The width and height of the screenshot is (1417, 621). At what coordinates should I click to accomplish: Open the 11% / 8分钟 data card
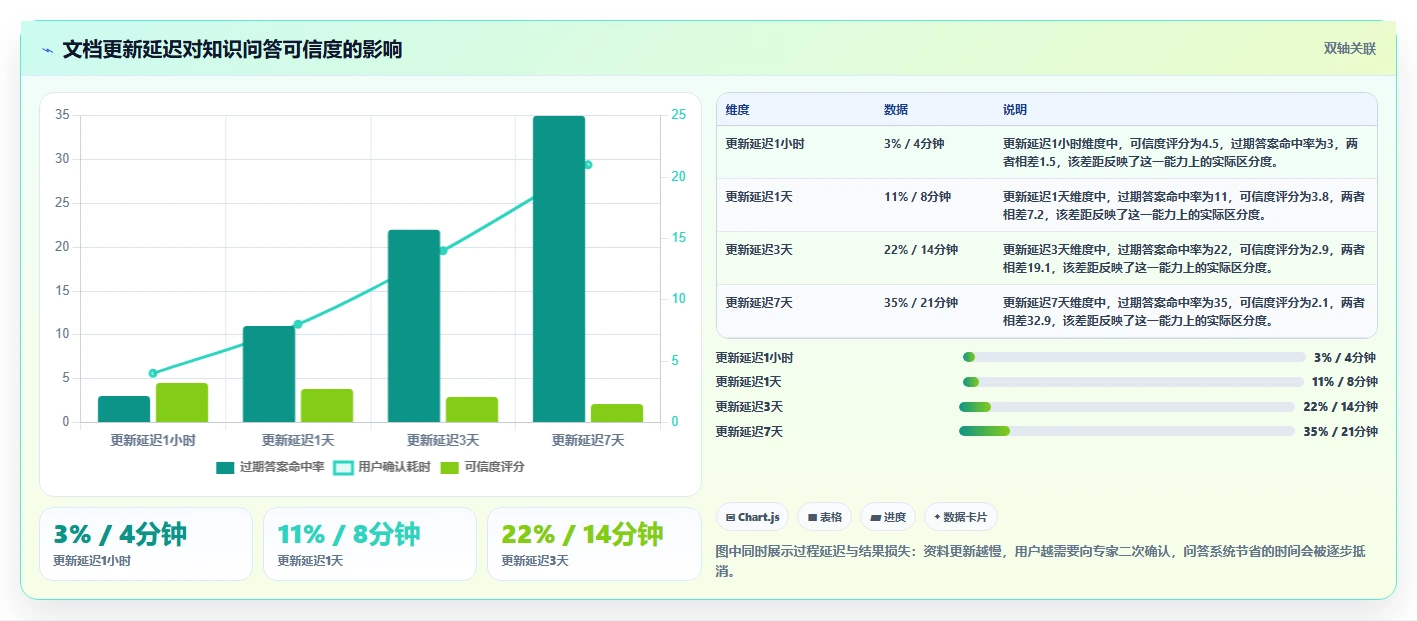tap(370, 544)
